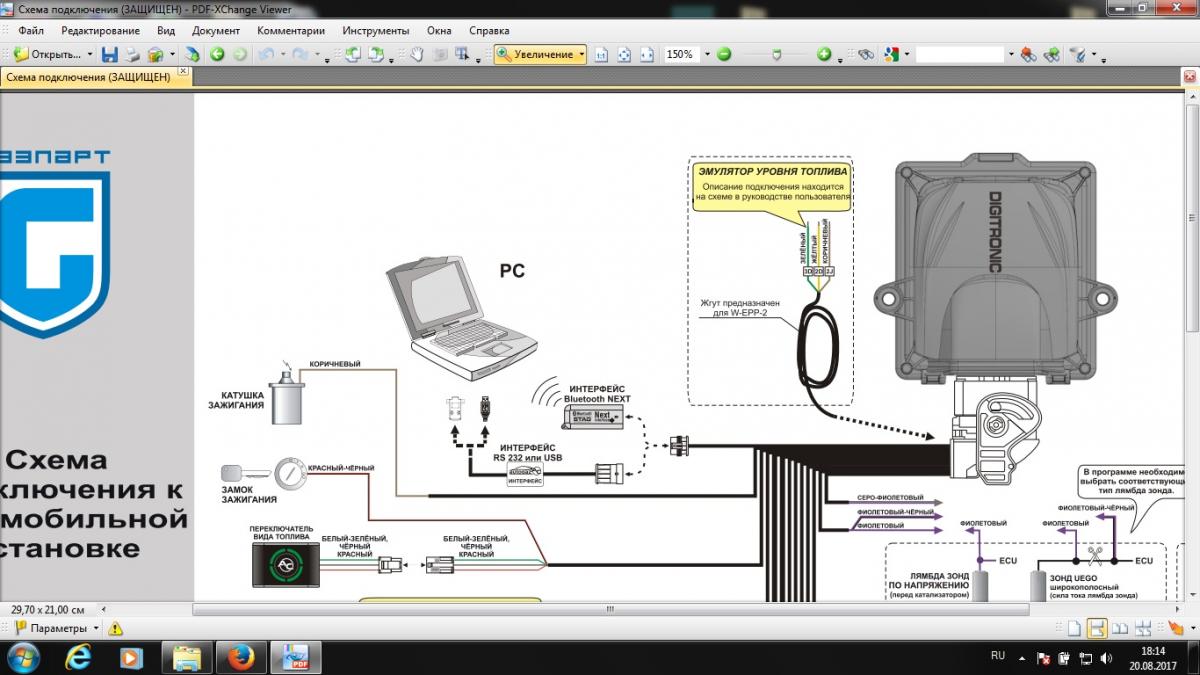Screen dimensions: 1200x675
Task: Open Firefox from the taskbar
Action: pos(239,656)
